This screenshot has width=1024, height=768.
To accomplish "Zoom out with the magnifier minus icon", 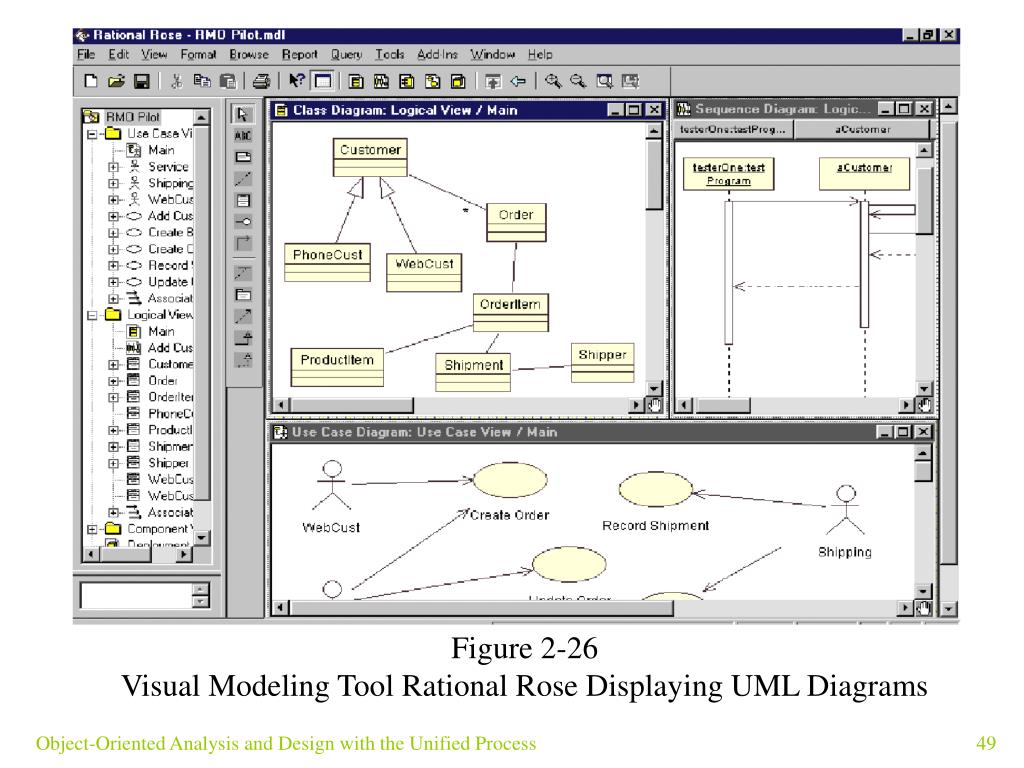I will pos(578,81).
